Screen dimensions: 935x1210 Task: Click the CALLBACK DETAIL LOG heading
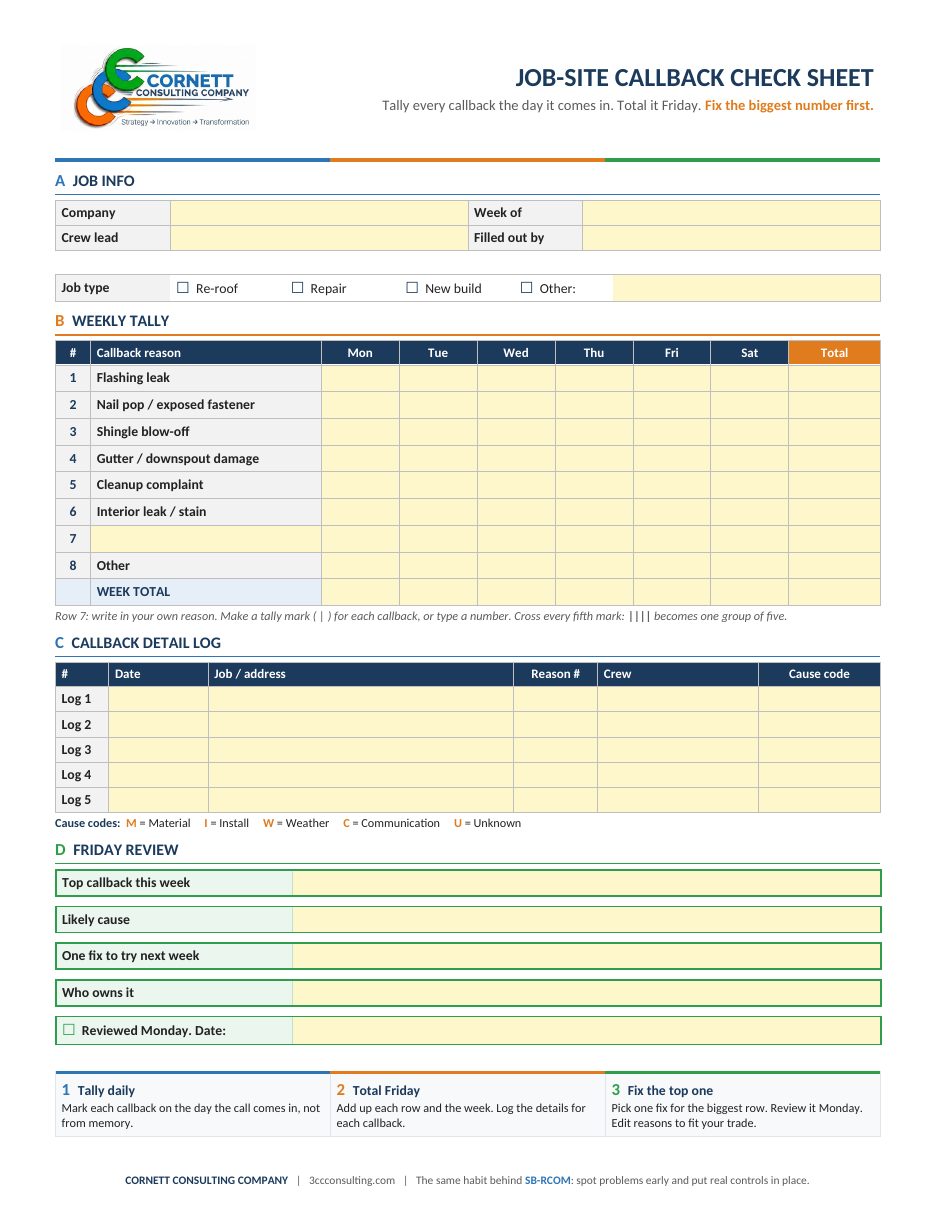[x=146, y=643]
